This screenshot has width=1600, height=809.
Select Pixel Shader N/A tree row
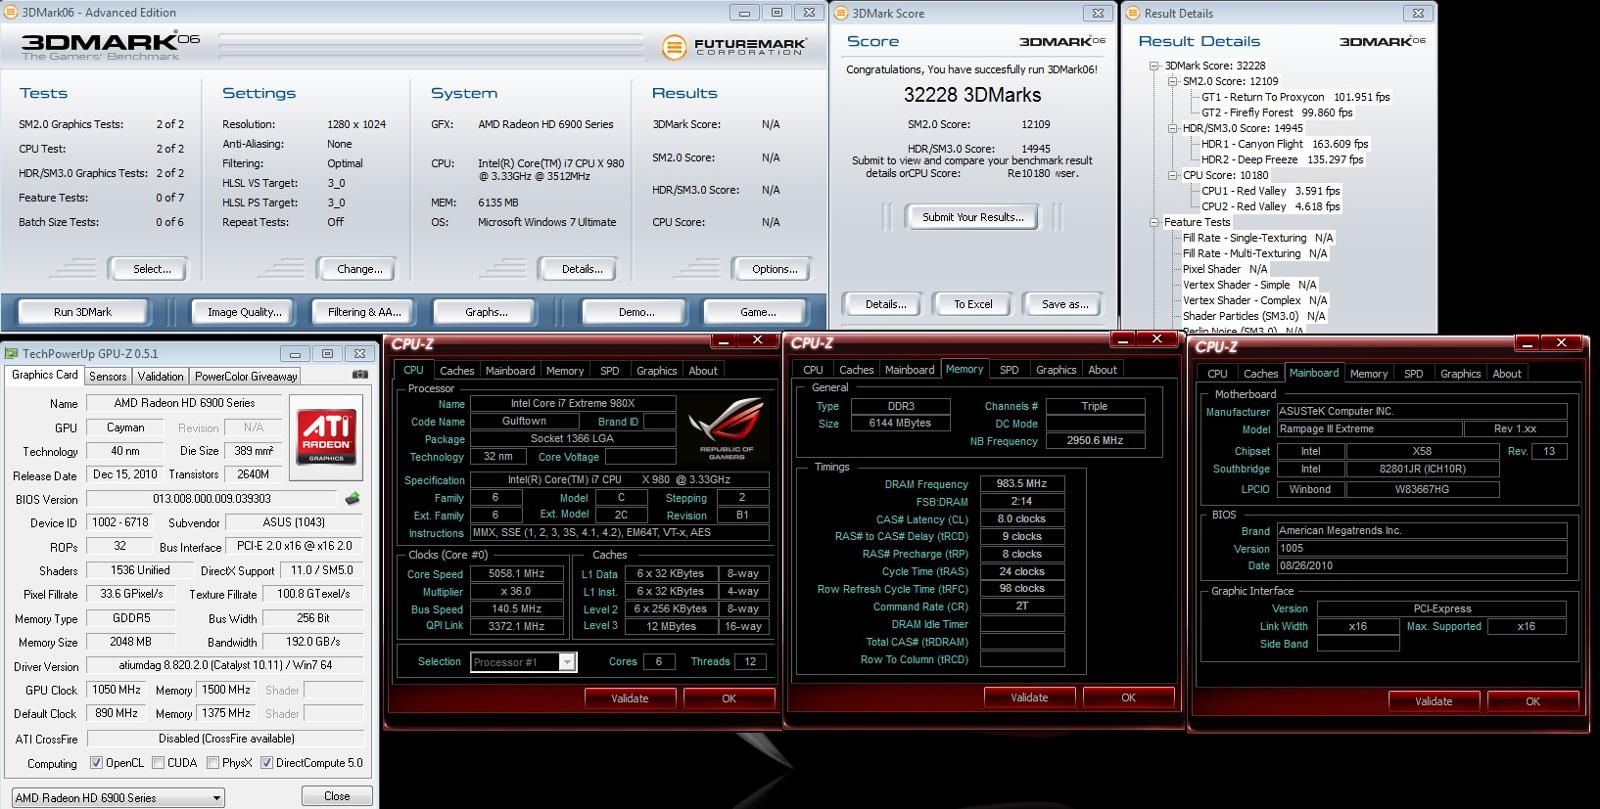pyautogui.click(x=1225, y=269)
